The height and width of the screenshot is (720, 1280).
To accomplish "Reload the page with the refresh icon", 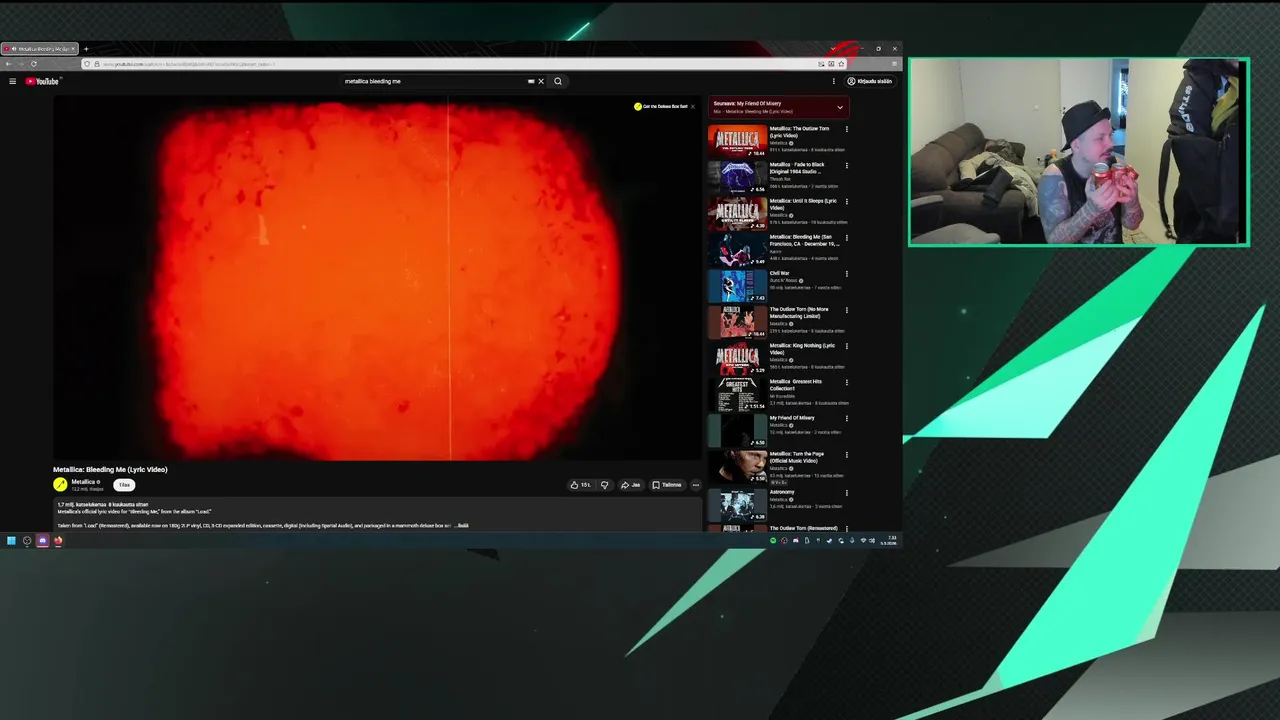I will (33, 64).
